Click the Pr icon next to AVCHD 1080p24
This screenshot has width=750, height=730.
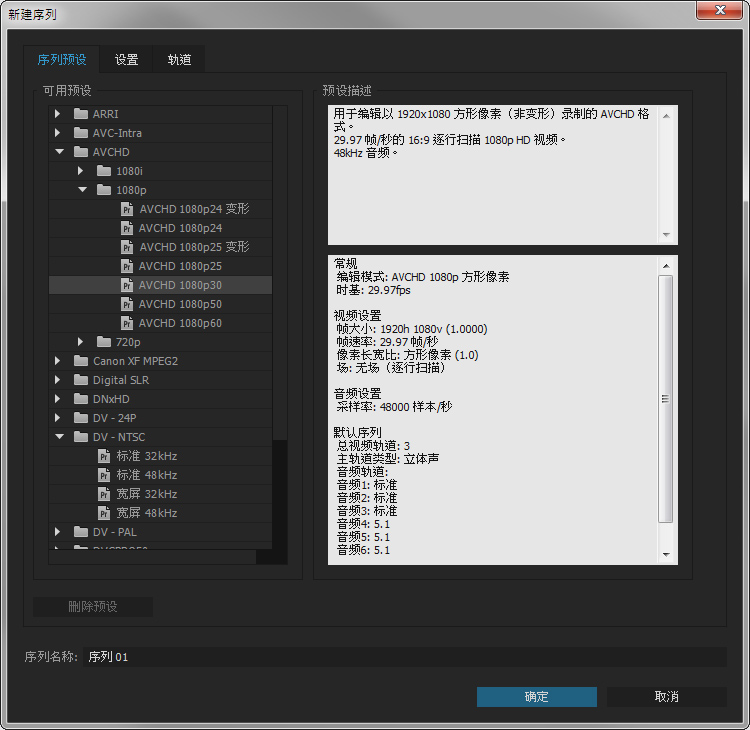point(127,228)
